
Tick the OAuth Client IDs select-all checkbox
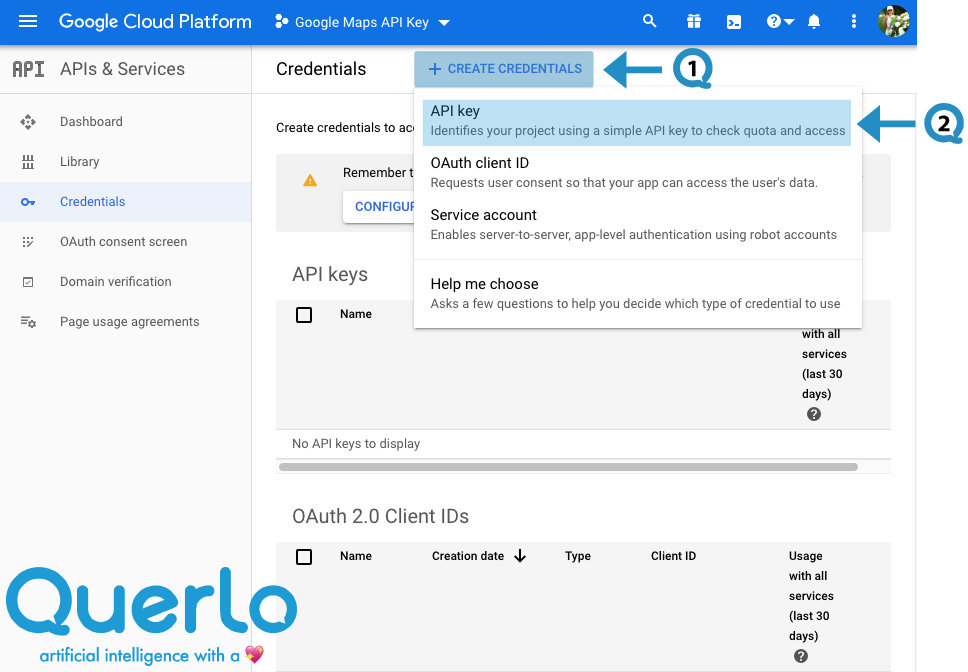click(x=304, y=557)
